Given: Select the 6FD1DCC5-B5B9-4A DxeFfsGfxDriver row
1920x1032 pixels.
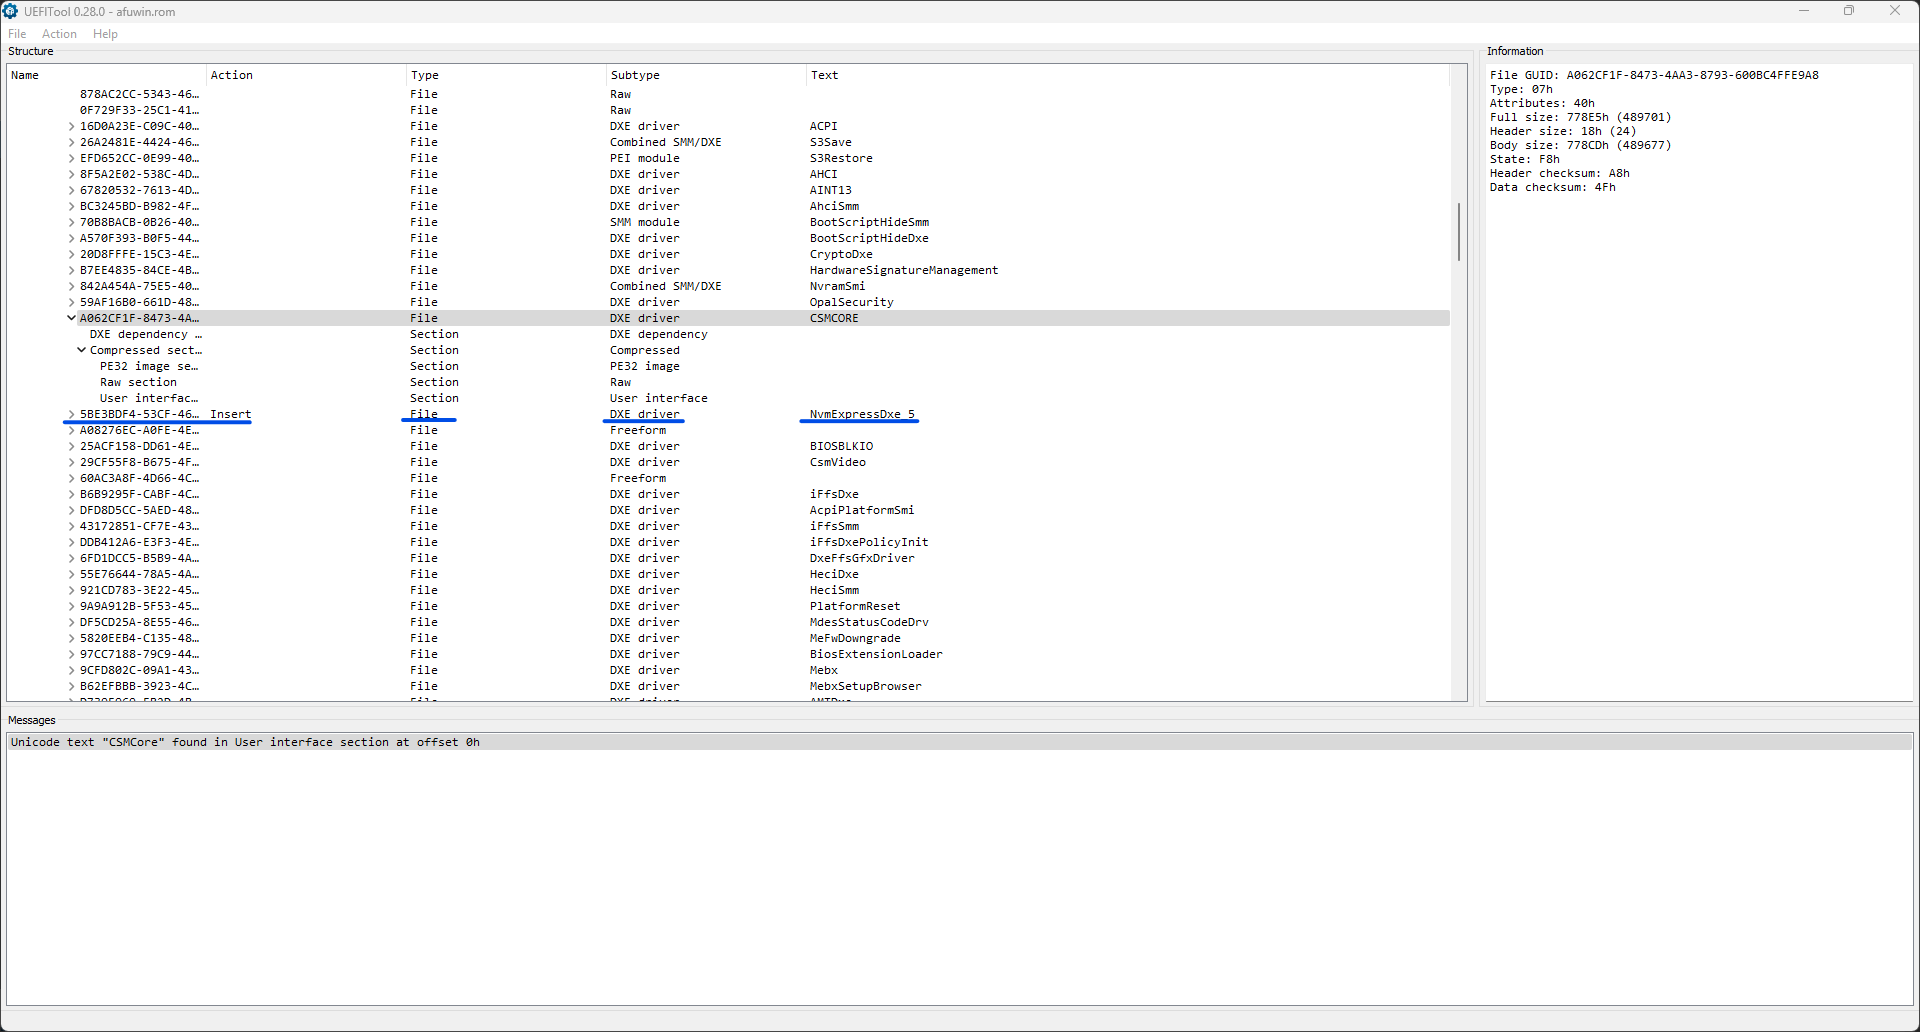Looking at the screenshot, I should (x=728, y=558).
